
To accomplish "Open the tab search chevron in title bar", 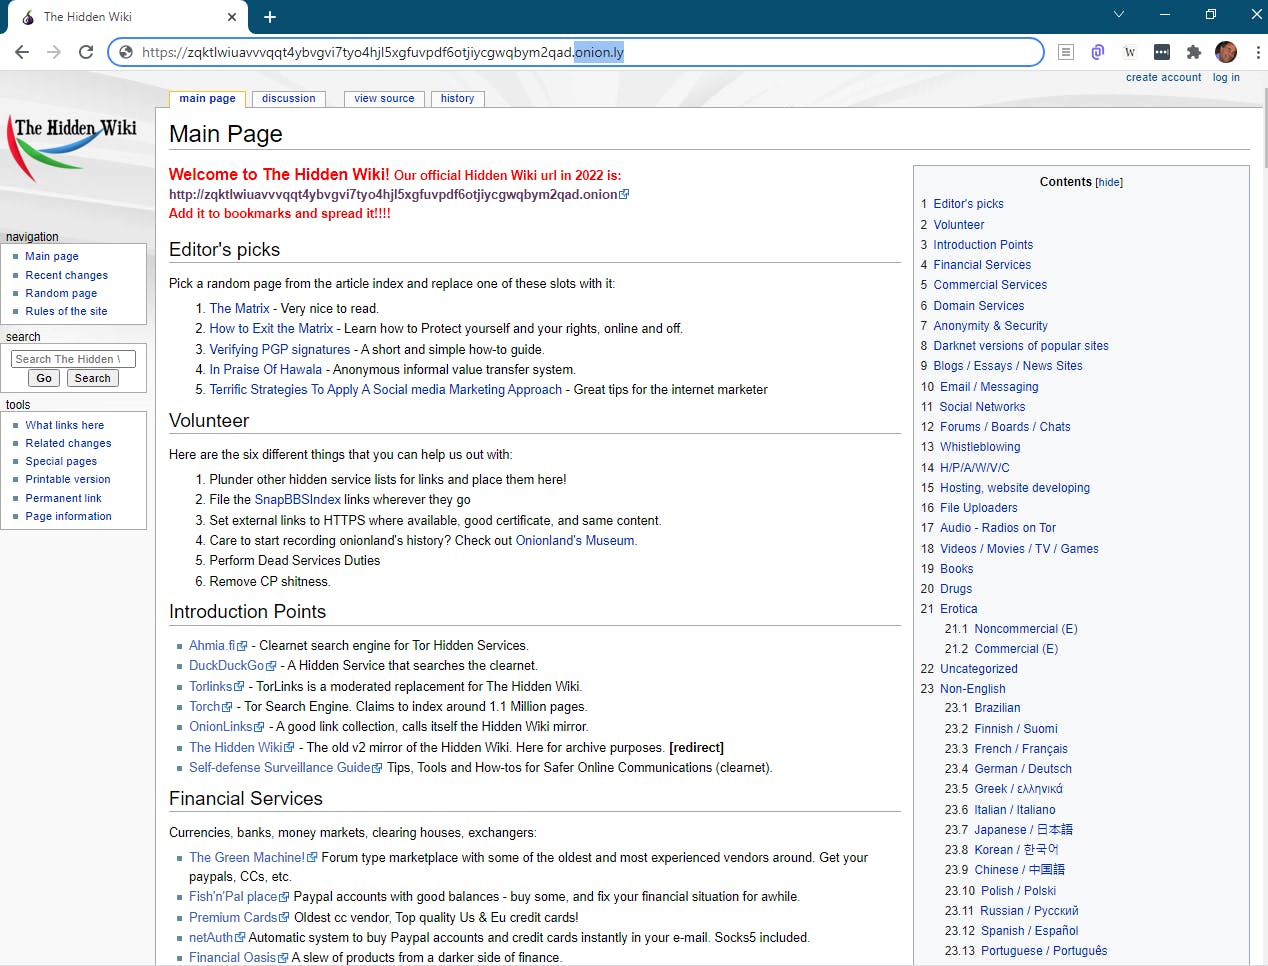I will [x=1119, y=14].
